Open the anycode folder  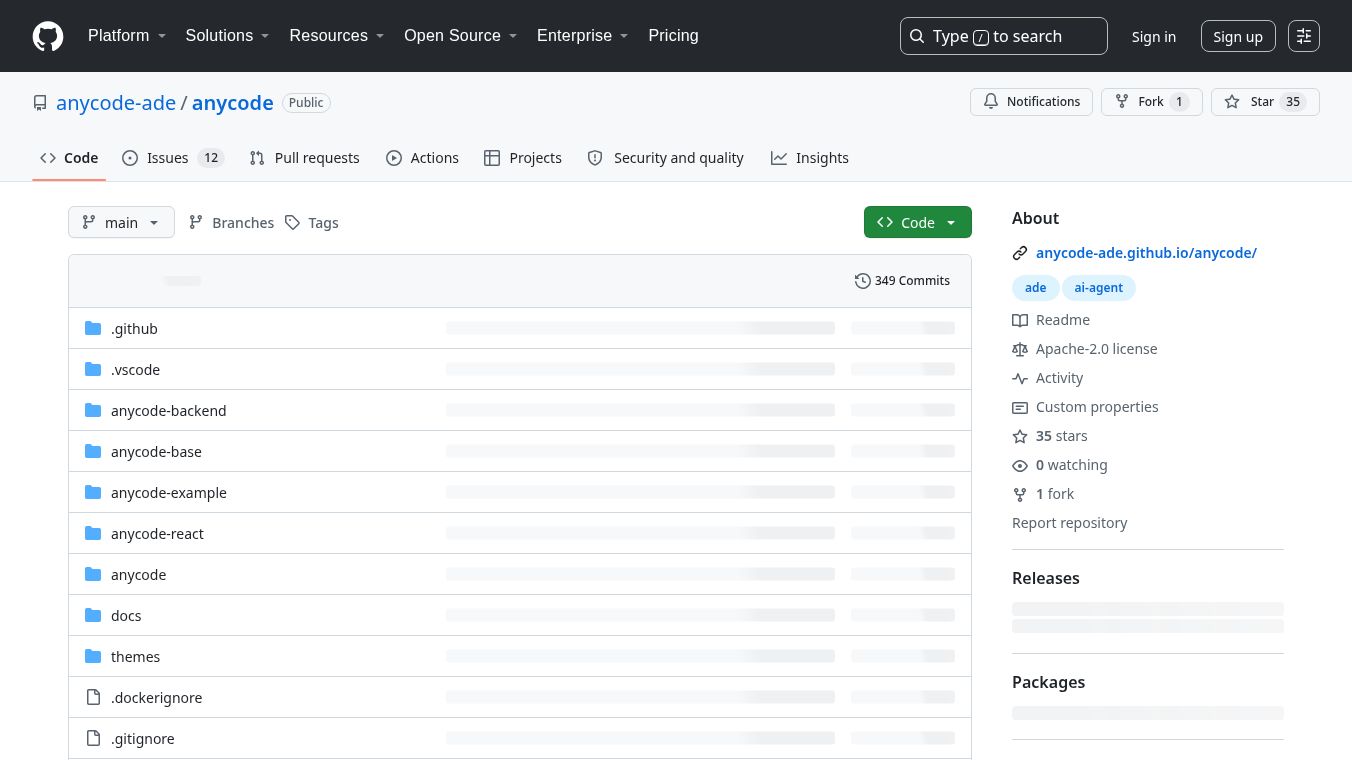[138, 575]
